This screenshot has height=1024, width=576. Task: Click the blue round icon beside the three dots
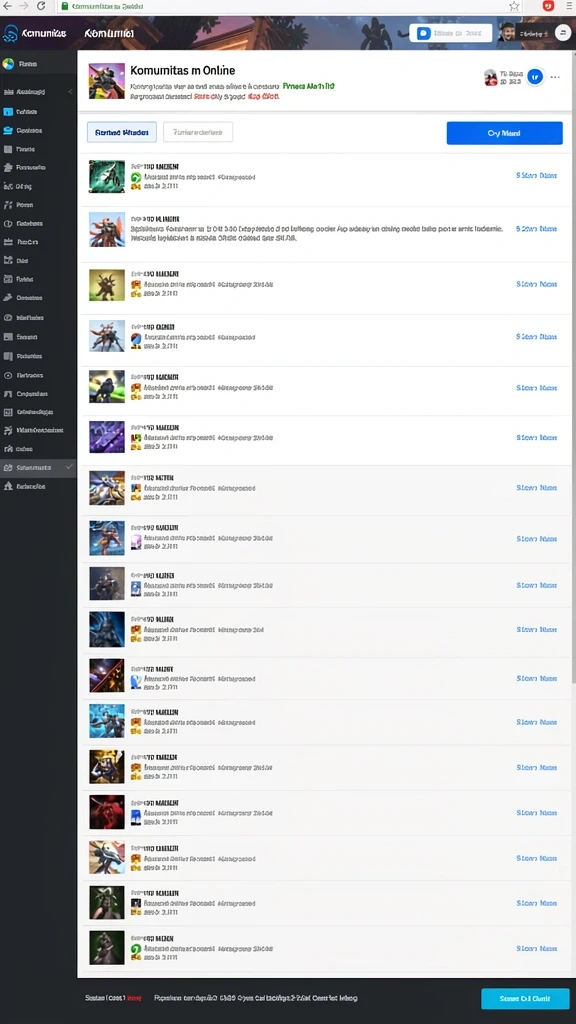tap(536, 77)
